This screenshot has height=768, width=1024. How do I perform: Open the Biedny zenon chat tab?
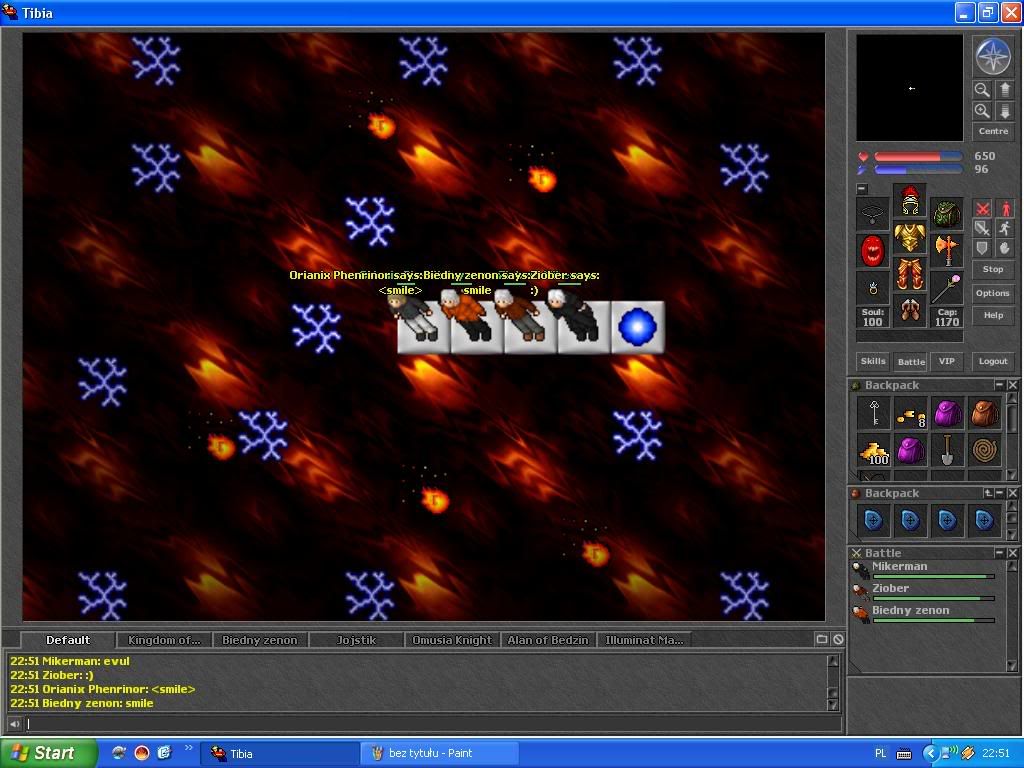(x=260, y=640)
